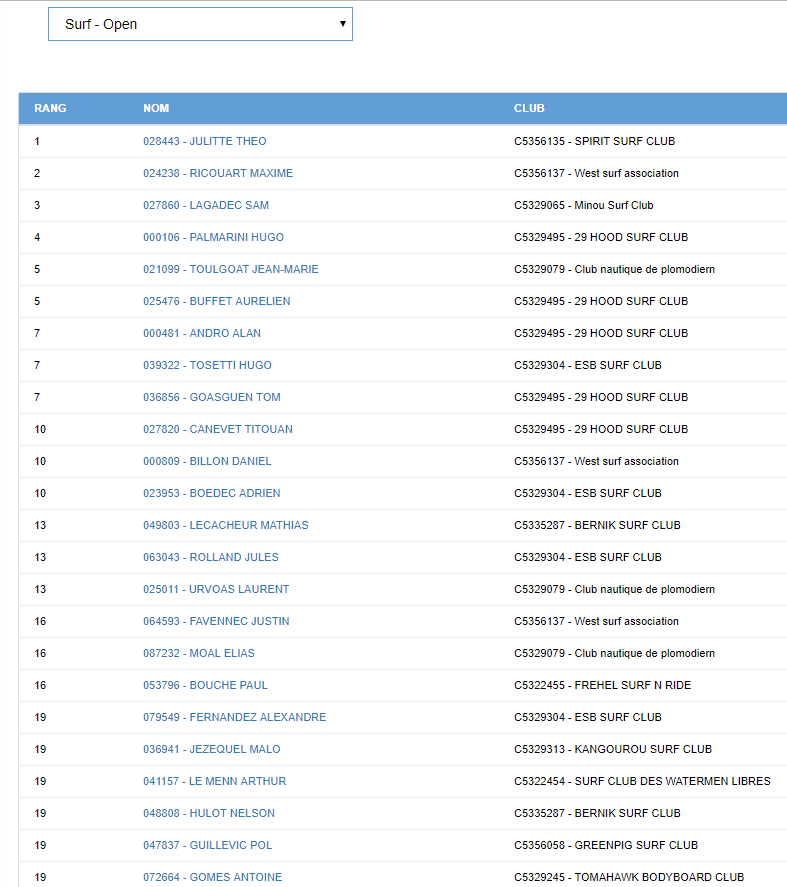Select club cell in TOSETTI HUGO row
Image resolution: width=787 pixels, height=887 pixels.
pos(588,365)
